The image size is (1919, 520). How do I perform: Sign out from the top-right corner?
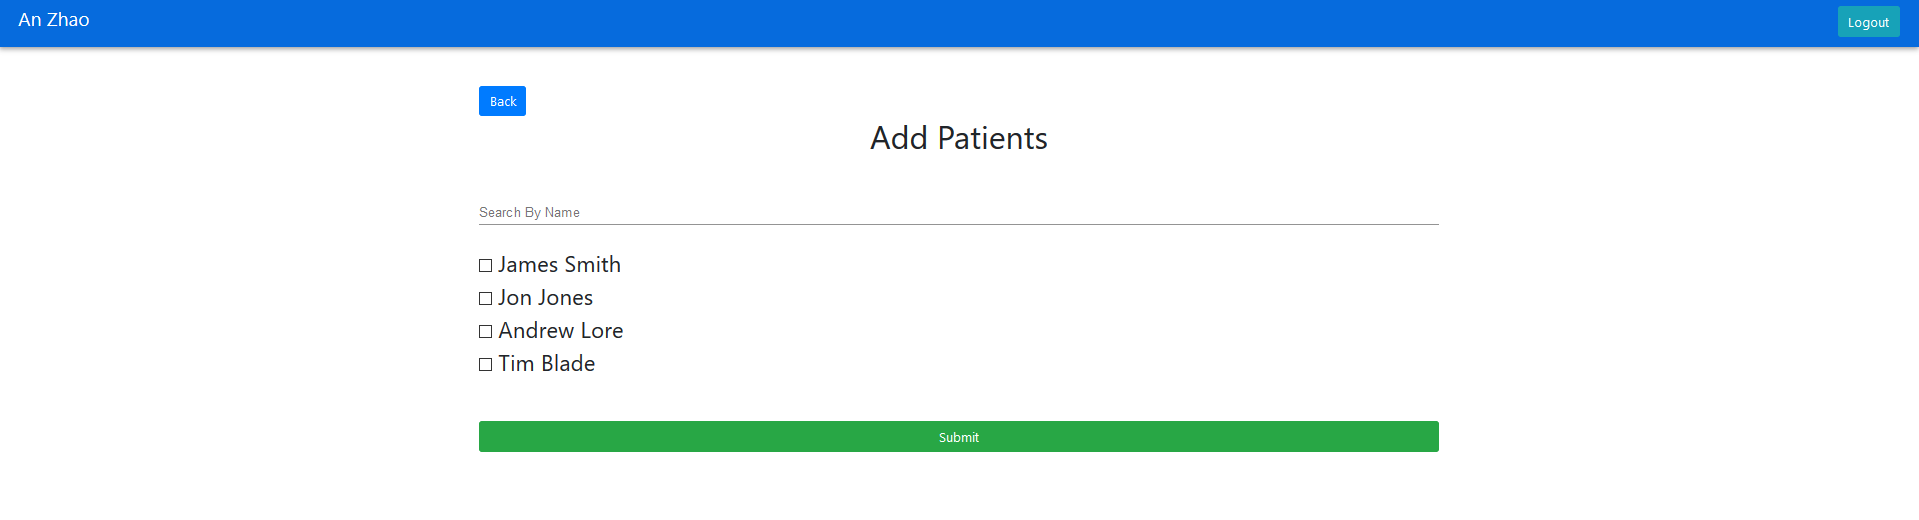point(1868,22)
